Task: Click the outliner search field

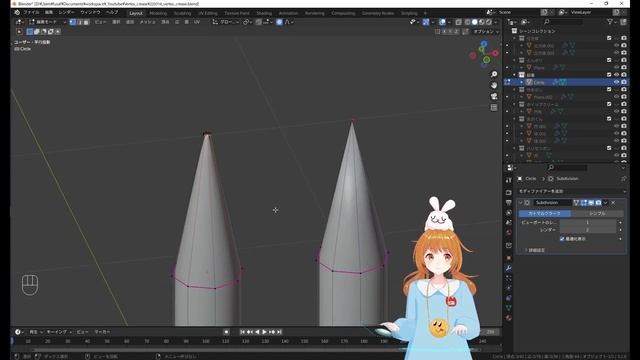Action: click(563, 22)
